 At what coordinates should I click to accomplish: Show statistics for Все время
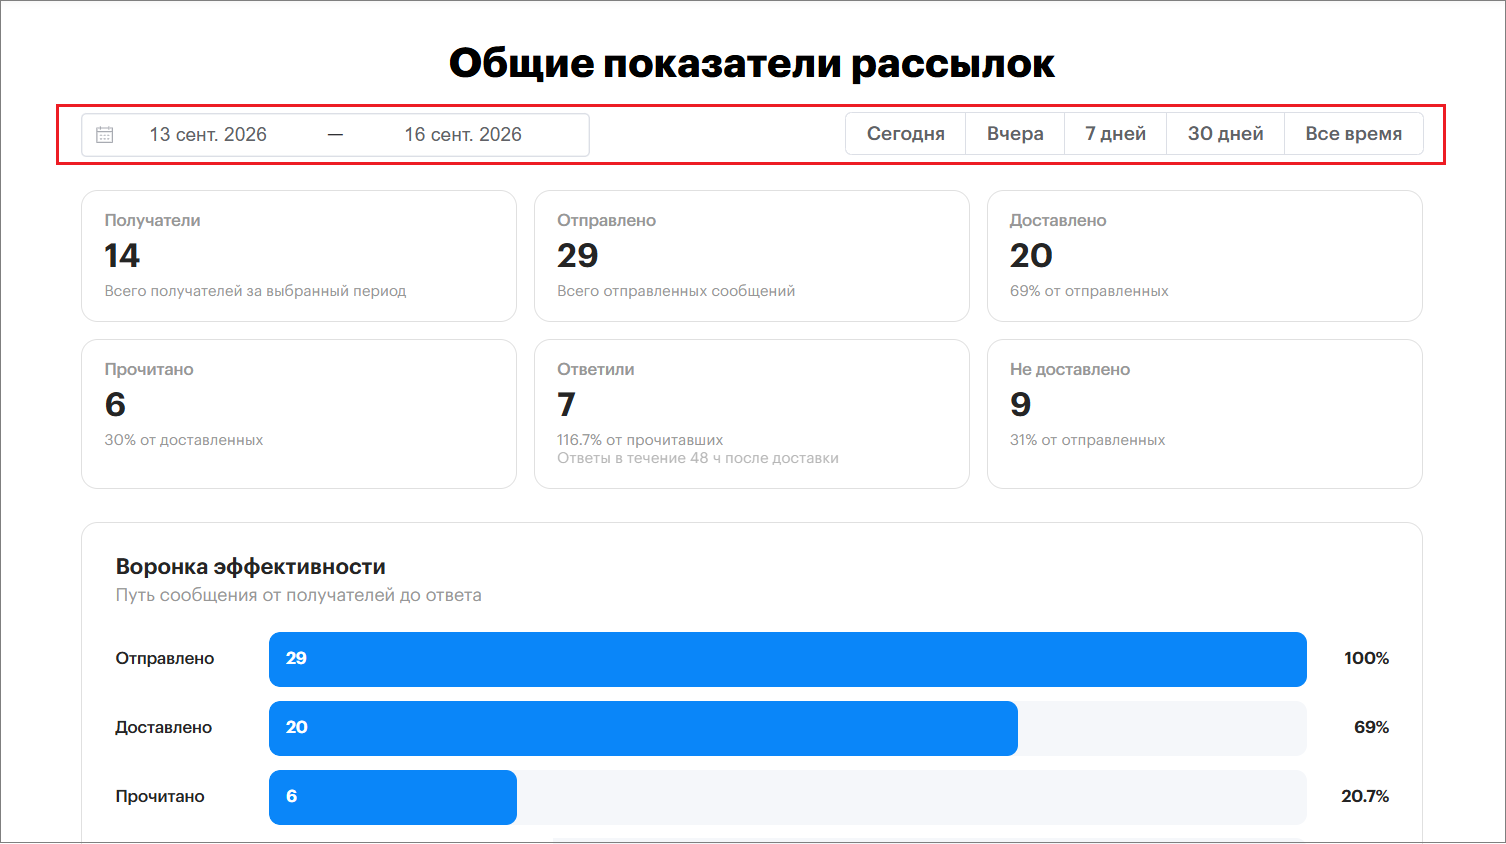tap(1353, 134)
